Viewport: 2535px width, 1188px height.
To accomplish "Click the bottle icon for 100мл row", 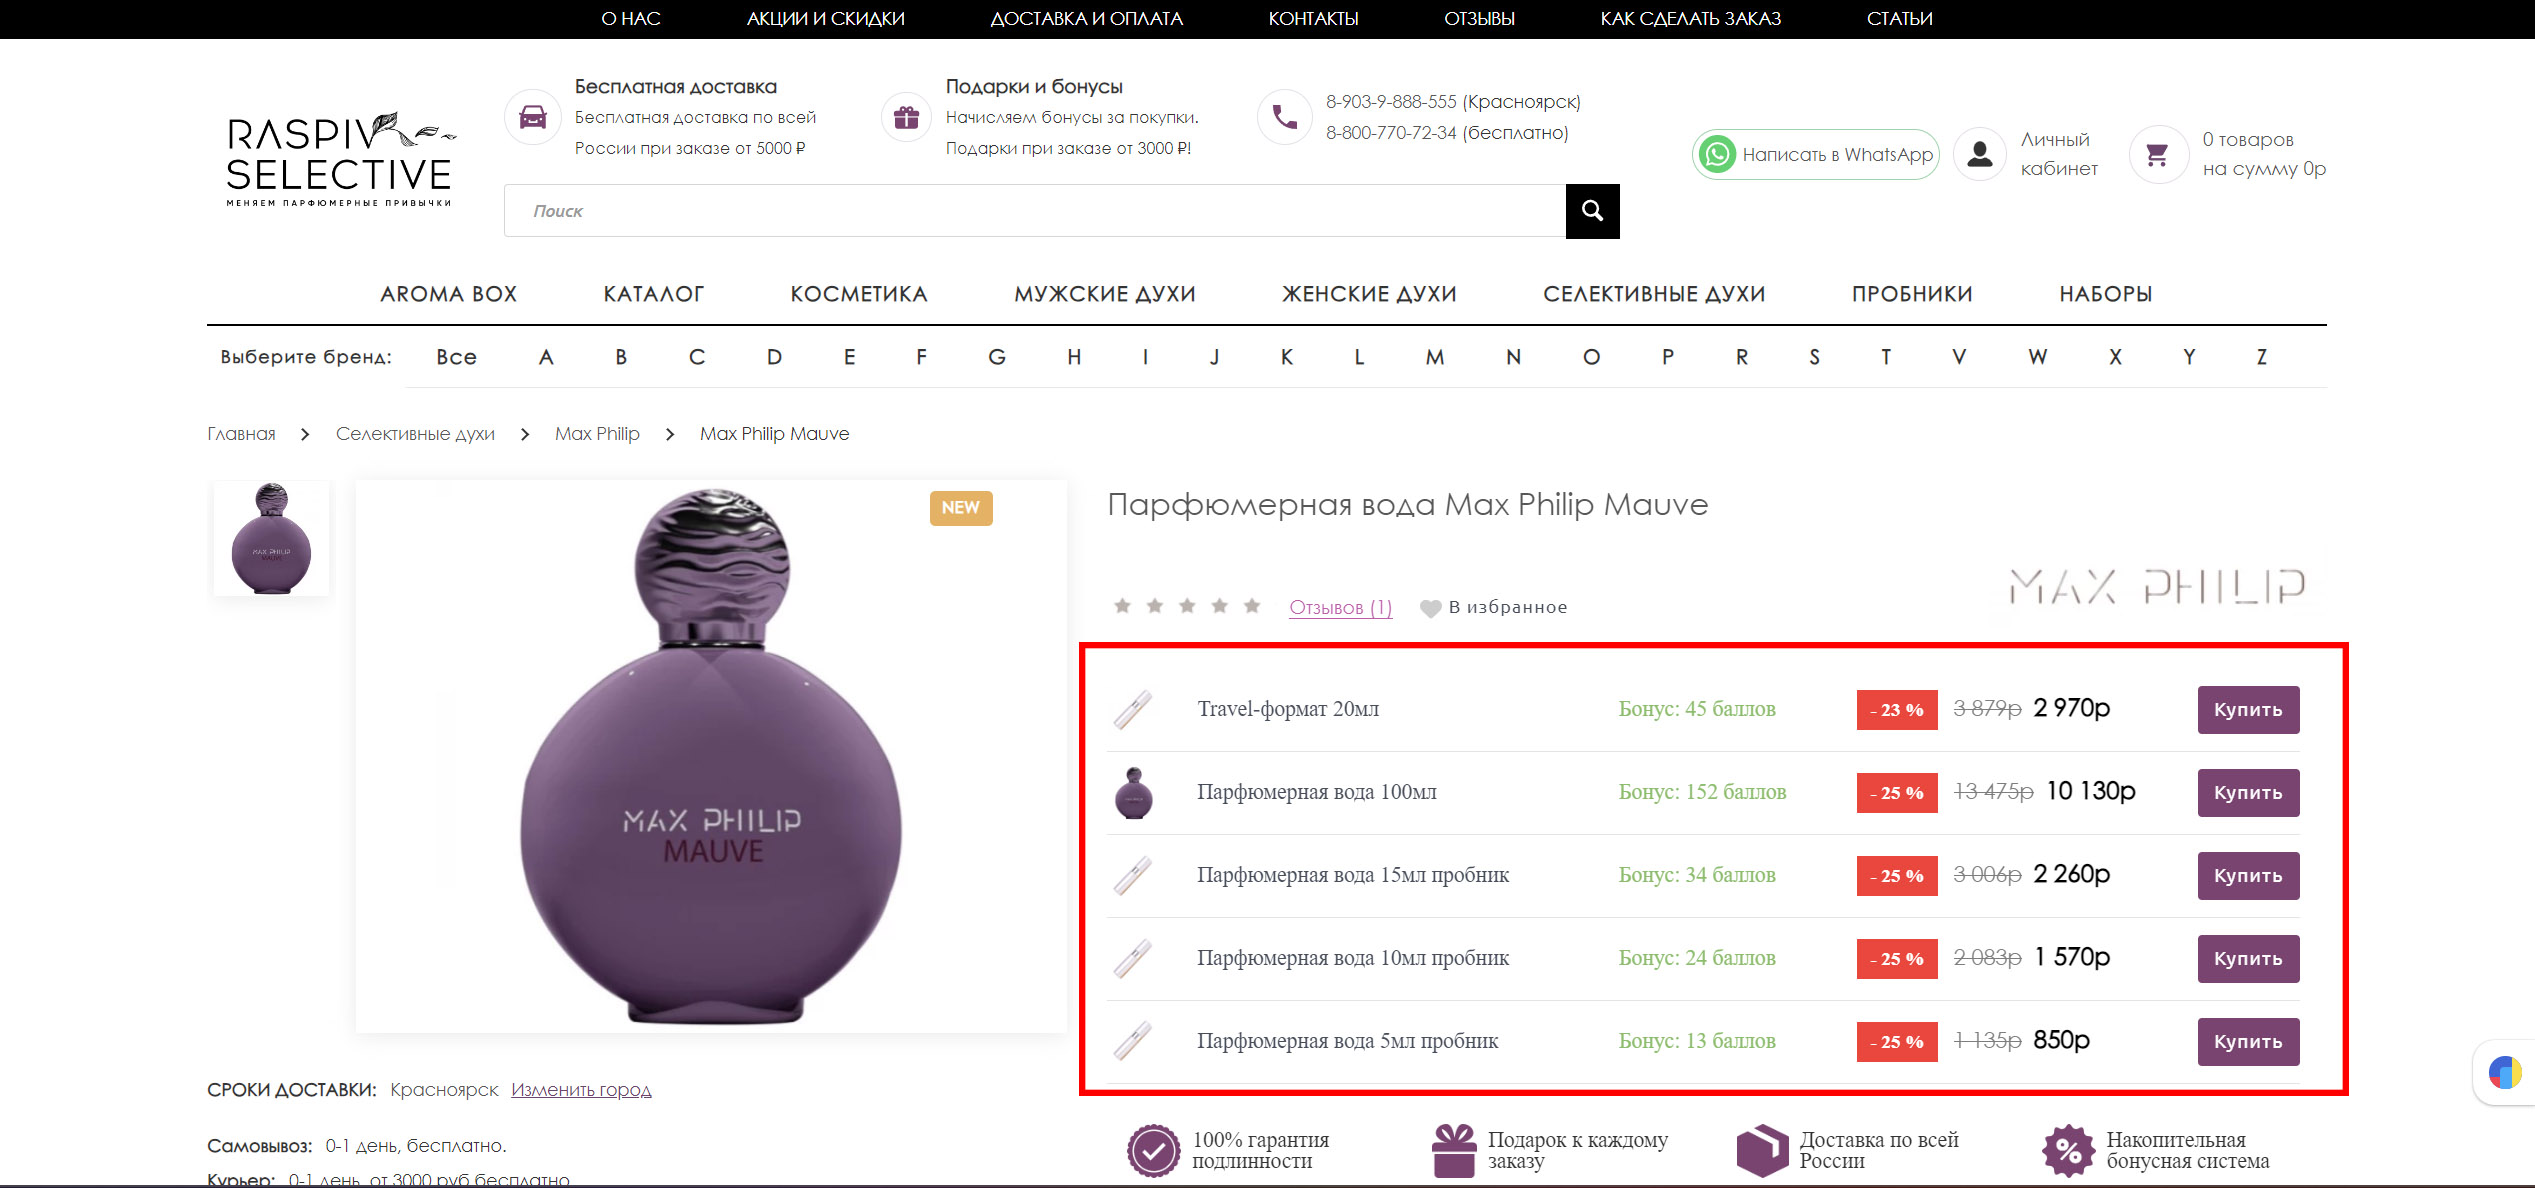I will pos(1133,793).
